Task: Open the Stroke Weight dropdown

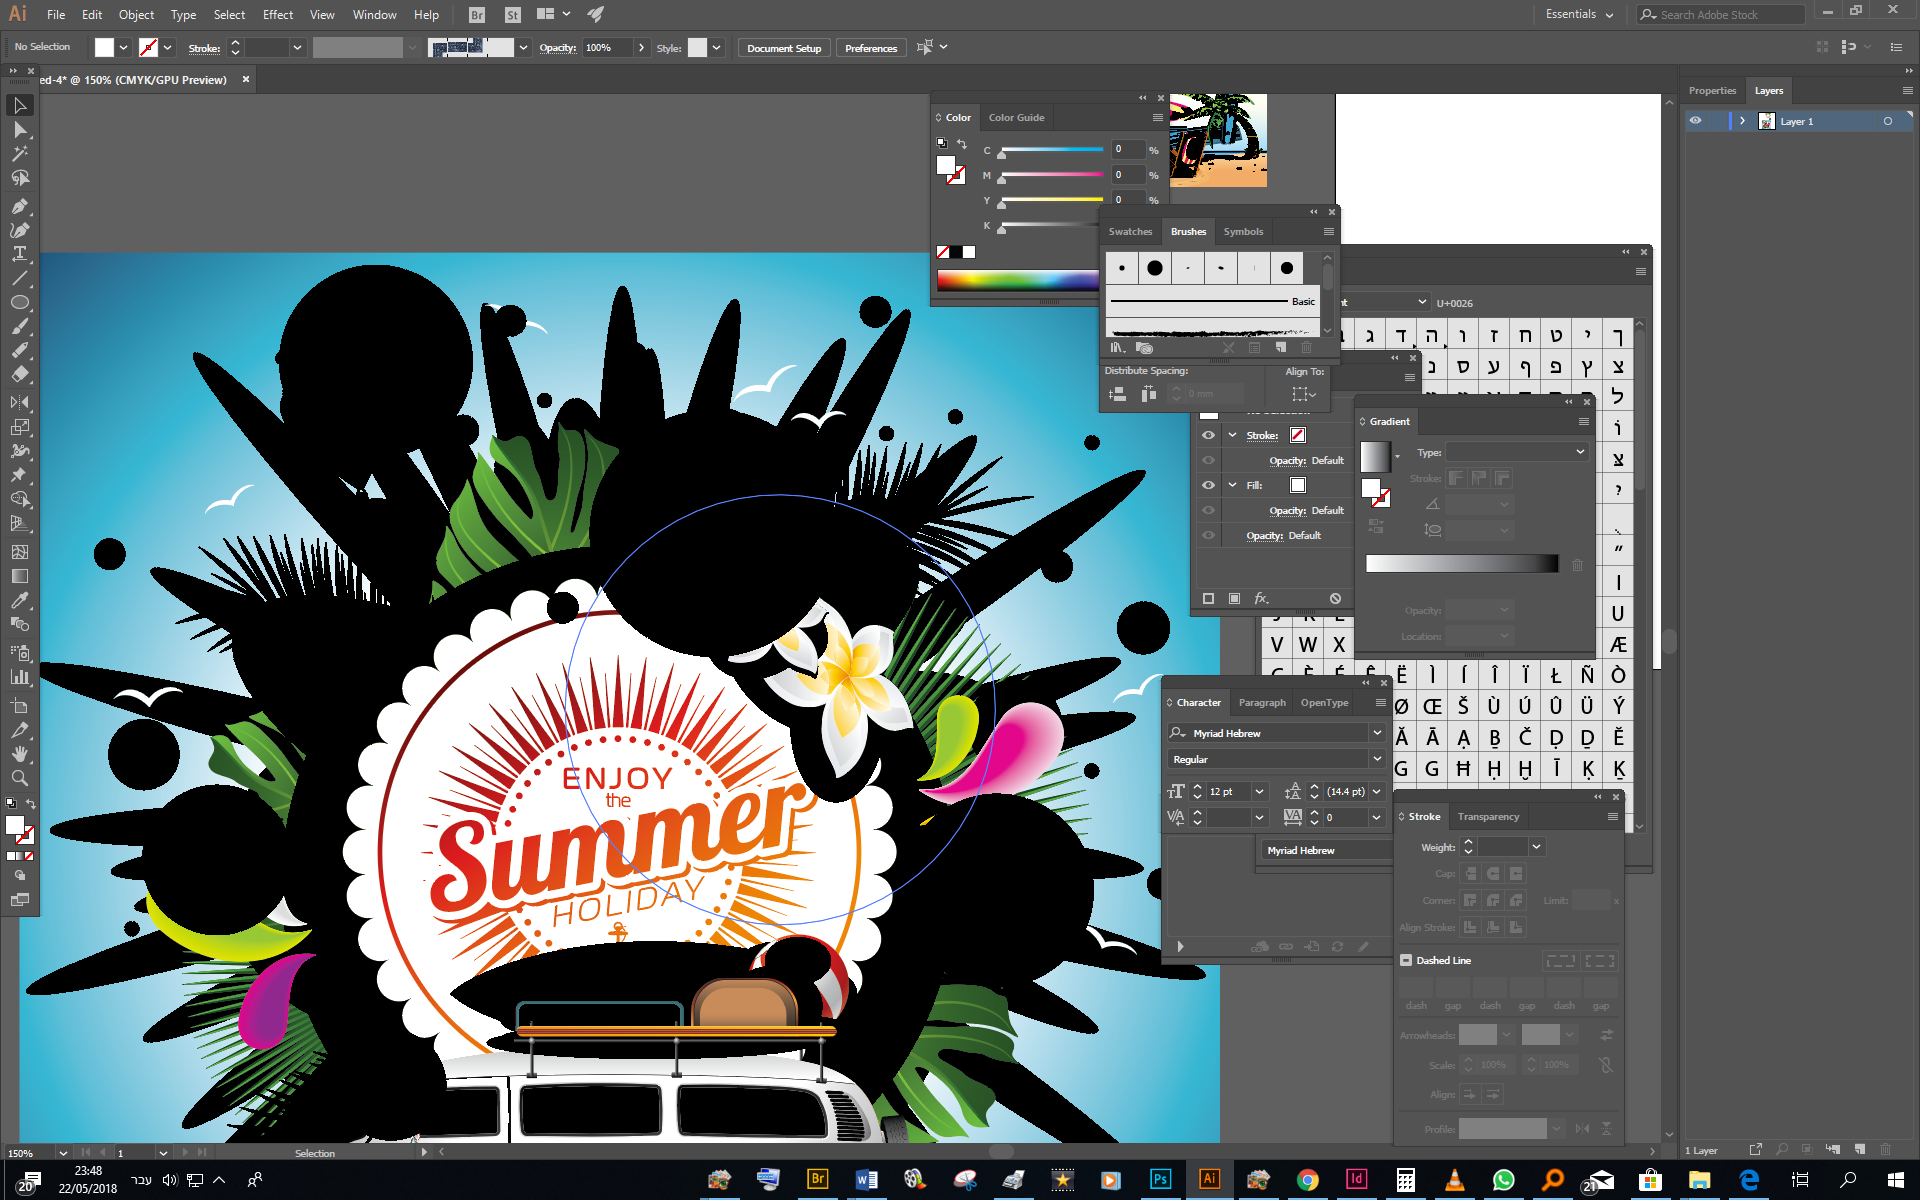Action: (x=1536, y=847)
